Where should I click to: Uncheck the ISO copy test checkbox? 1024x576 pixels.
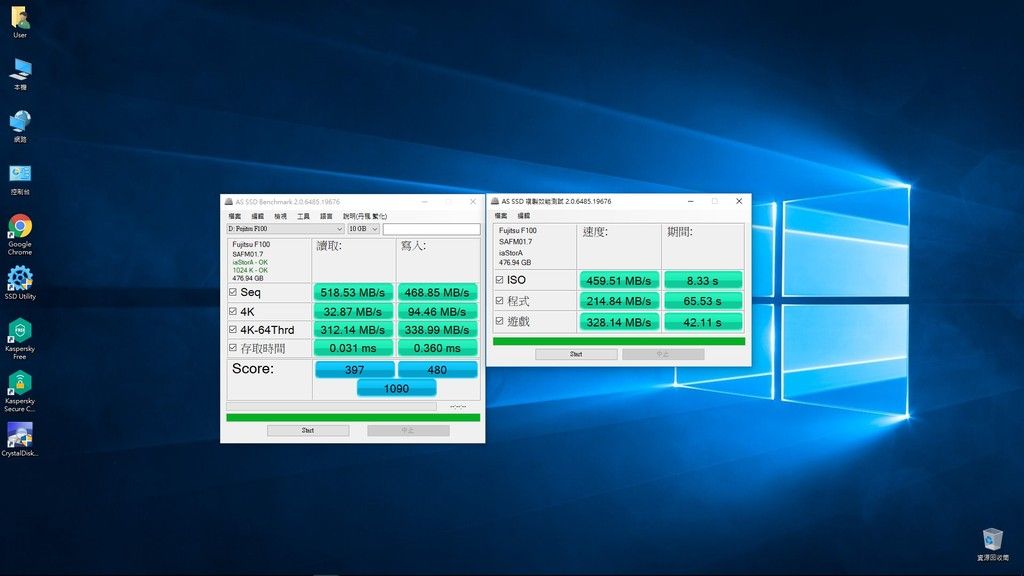pyautogui.click(x=500, y=280)
